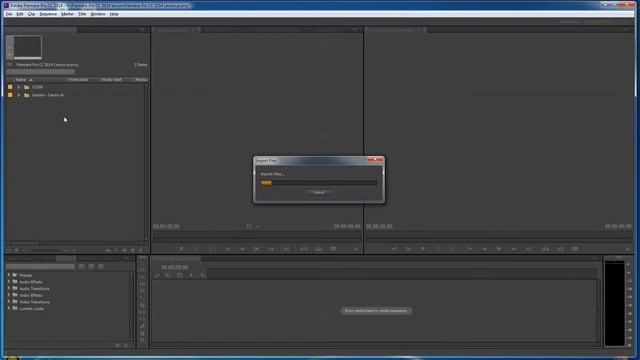Play the Source monitor clip
The height and width of the screenshot is (360, 640).
(x=257, y=249)
